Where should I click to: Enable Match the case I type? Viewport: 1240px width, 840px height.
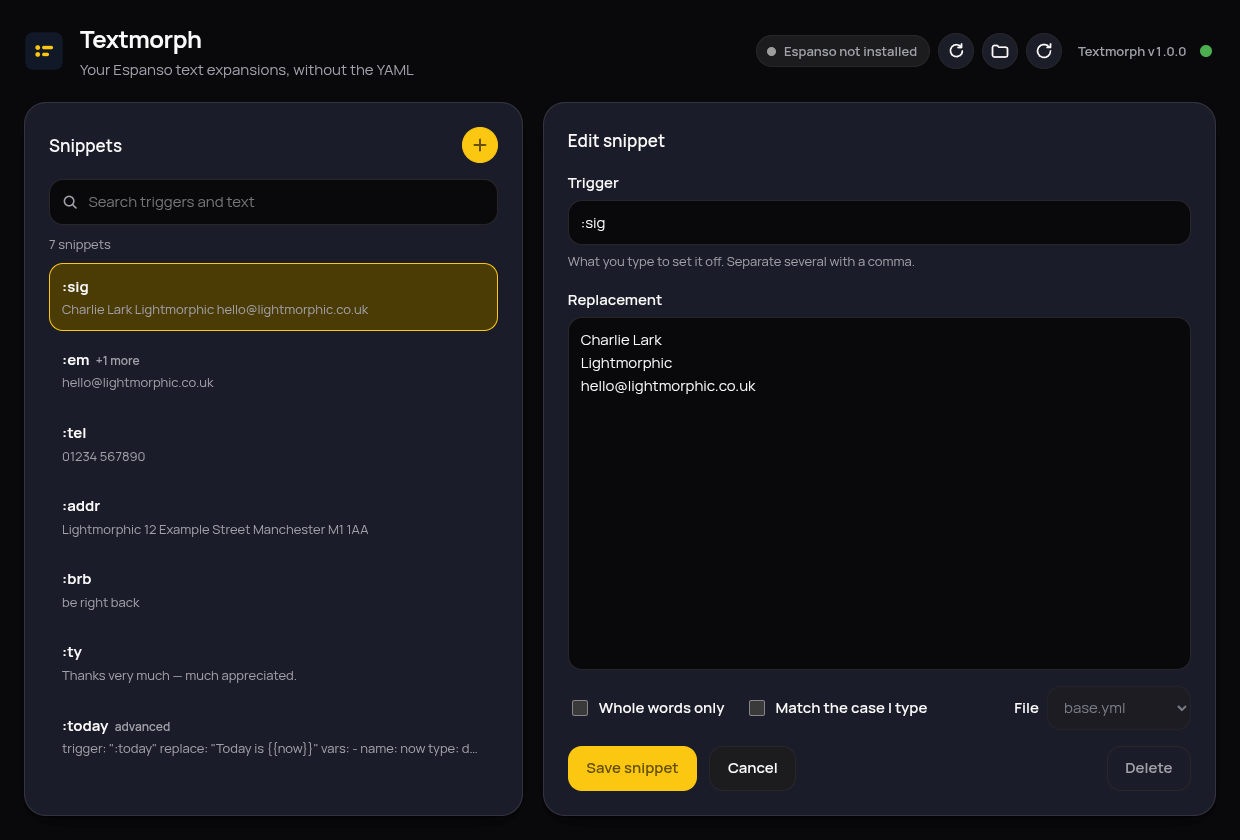[757, 708]
